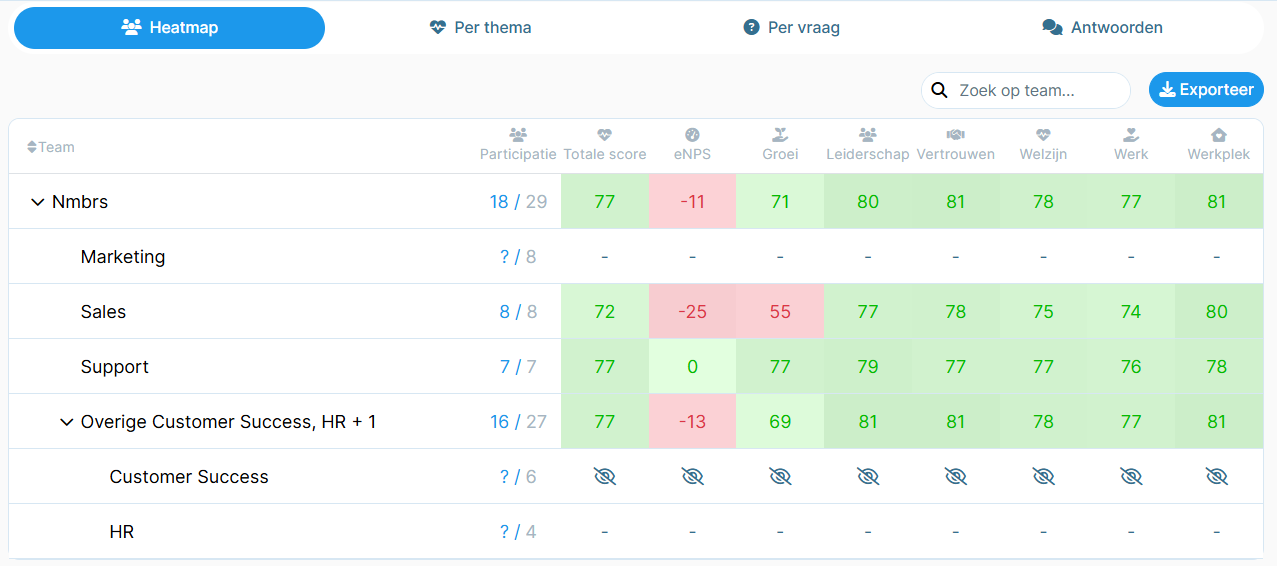The height and width of the screenshot is (566, 1277).
Task: Click the magnifier icon in team search
Action: [x=939, y=90]
